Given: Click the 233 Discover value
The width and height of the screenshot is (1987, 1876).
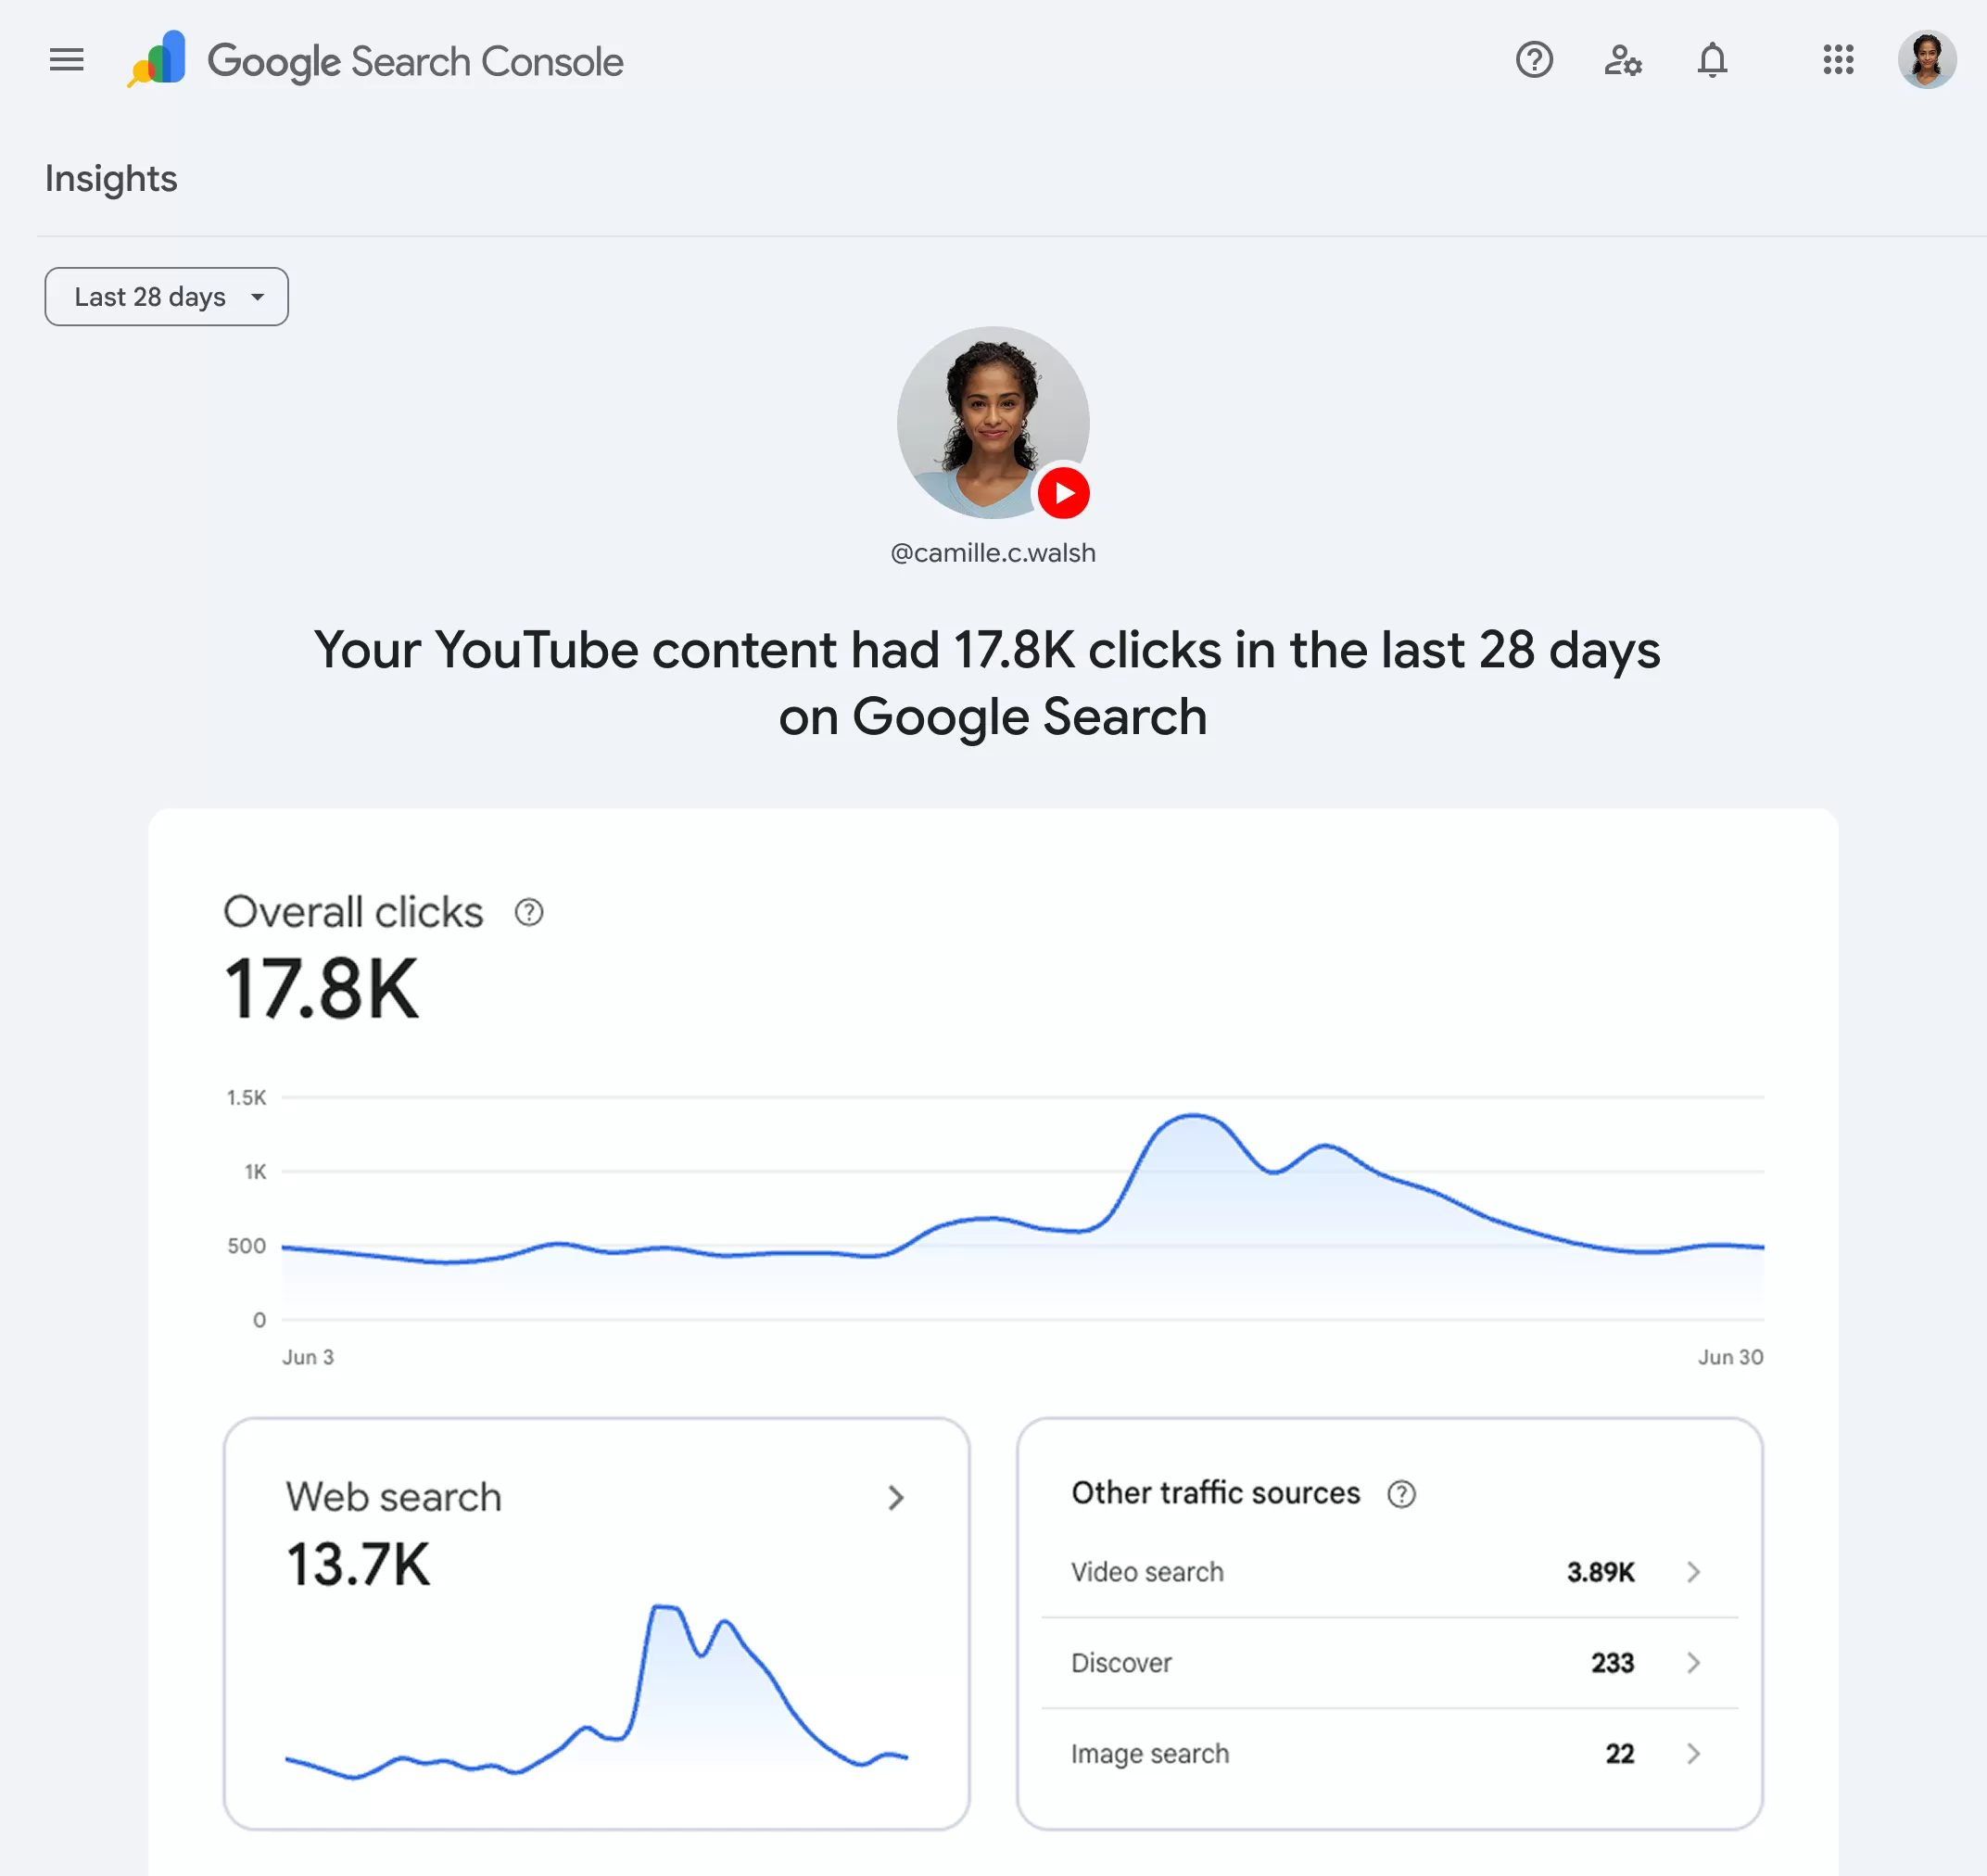Looking at the screenshot, I should pos(1612,1662).
